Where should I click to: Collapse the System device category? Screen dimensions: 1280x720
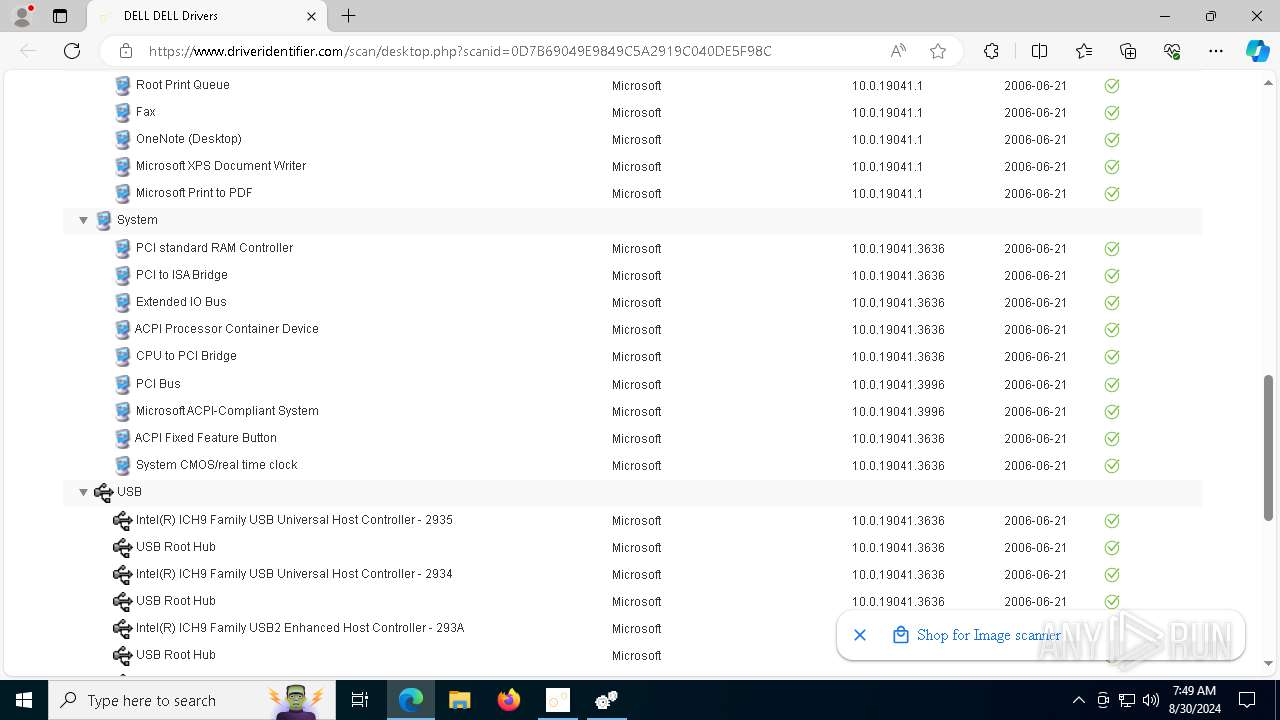point(84,220)
